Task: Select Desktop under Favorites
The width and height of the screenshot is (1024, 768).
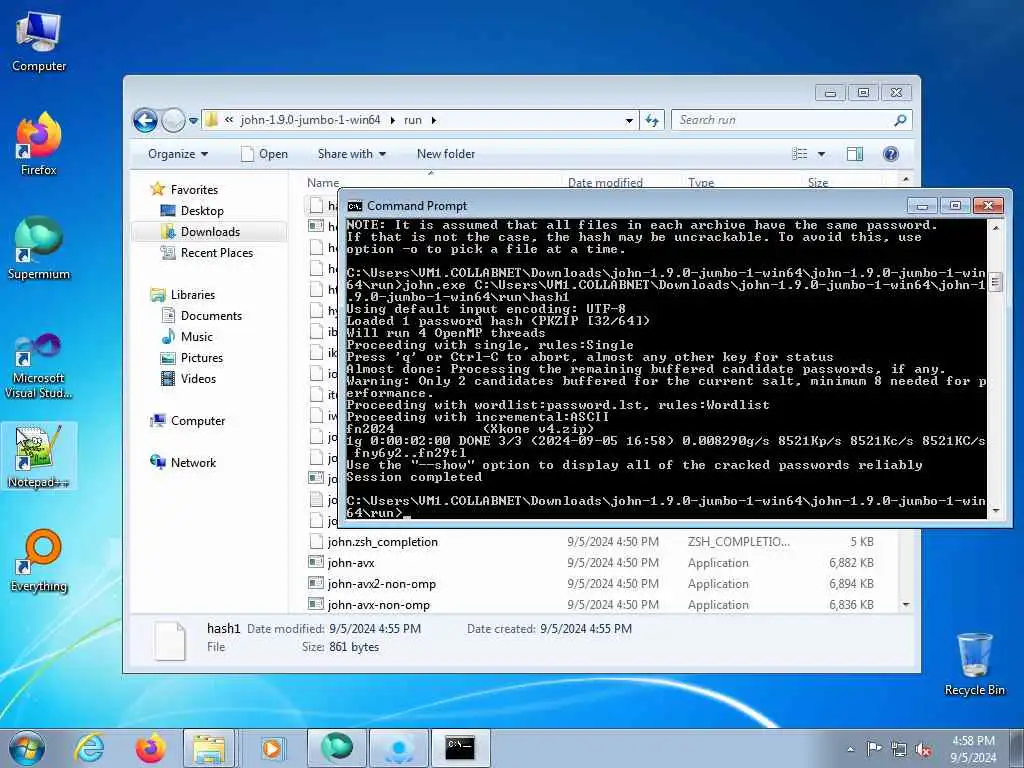Action: pyautogui.click(x=202, y=210)
